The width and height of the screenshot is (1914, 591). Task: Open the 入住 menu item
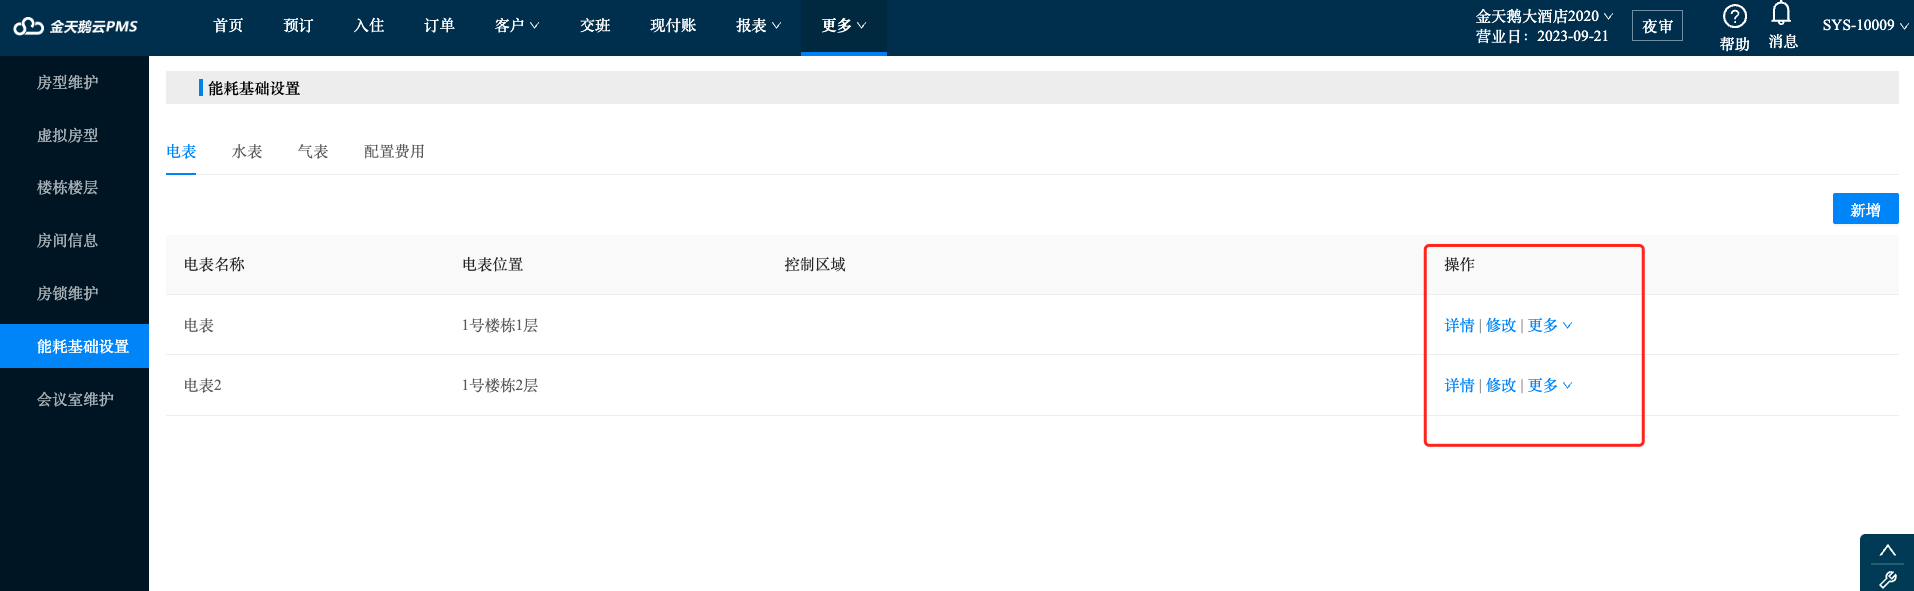369,26
